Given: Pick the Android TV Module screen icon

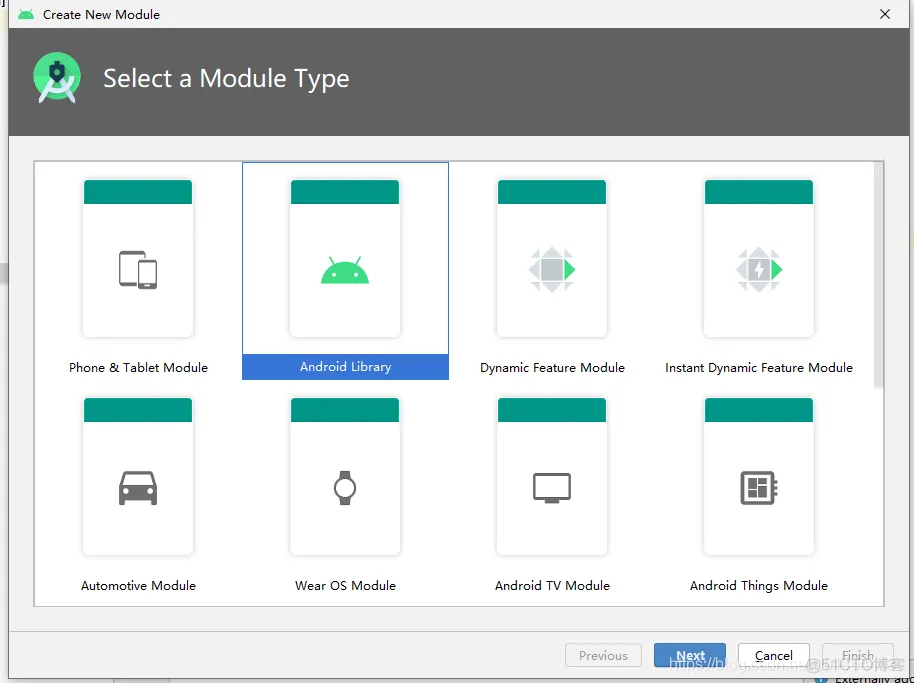Looking at the screenshot, I should click(x=552, y=488).
